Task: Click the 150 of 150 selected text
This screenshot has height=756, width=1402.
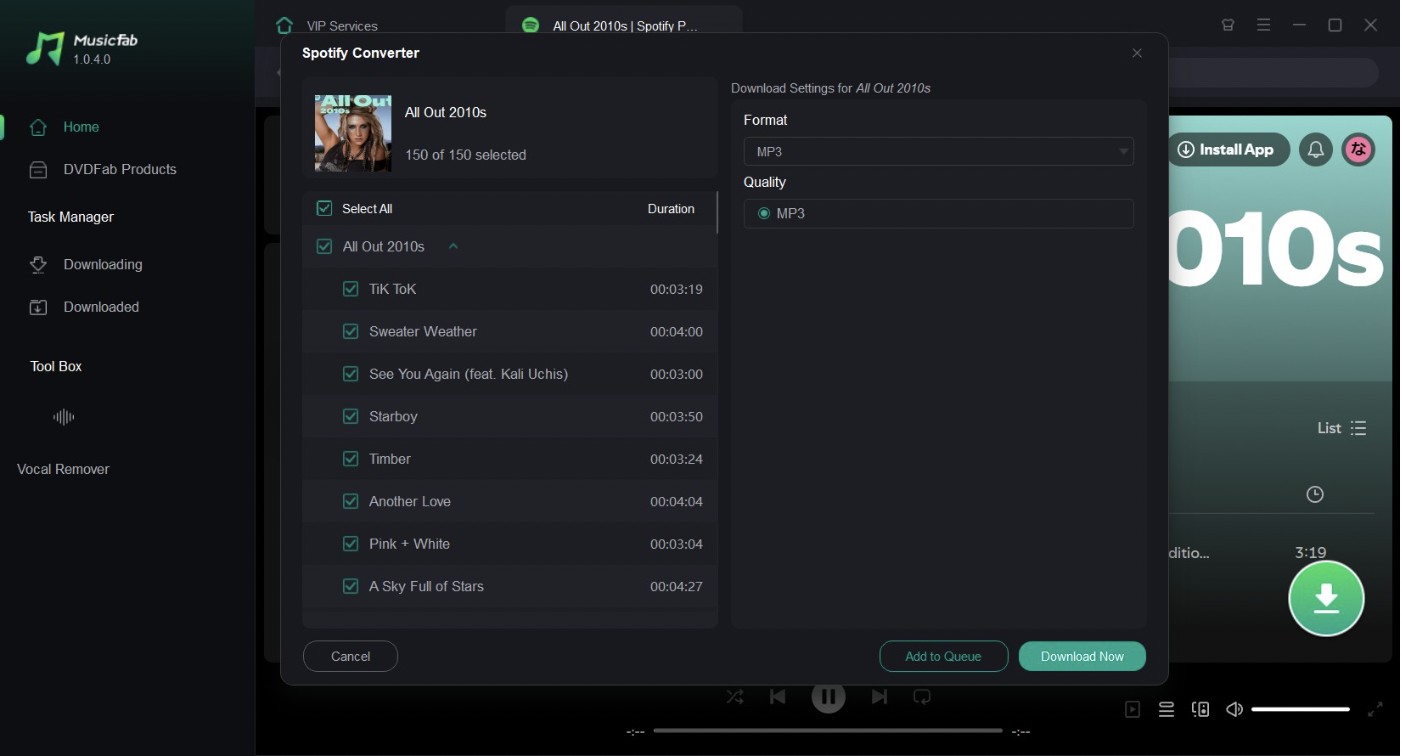Action: coord(465,155)
